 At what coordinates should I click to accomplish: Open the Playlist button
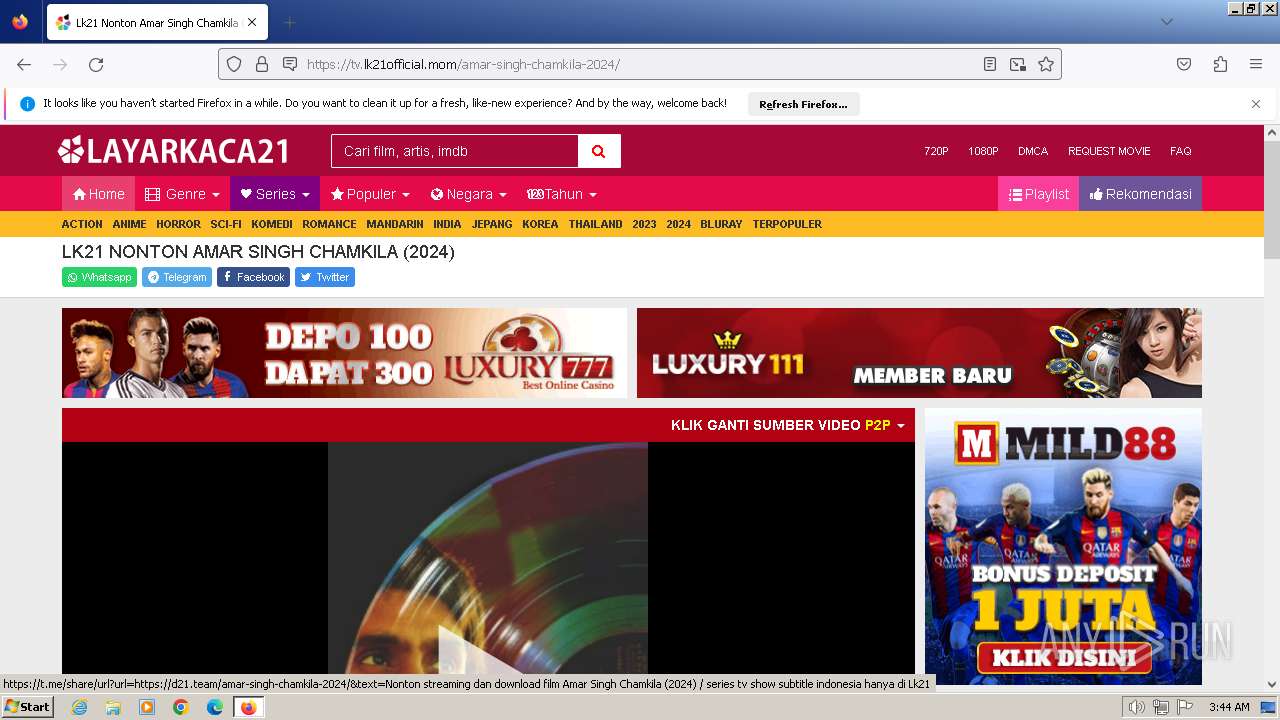(1038, 194)
